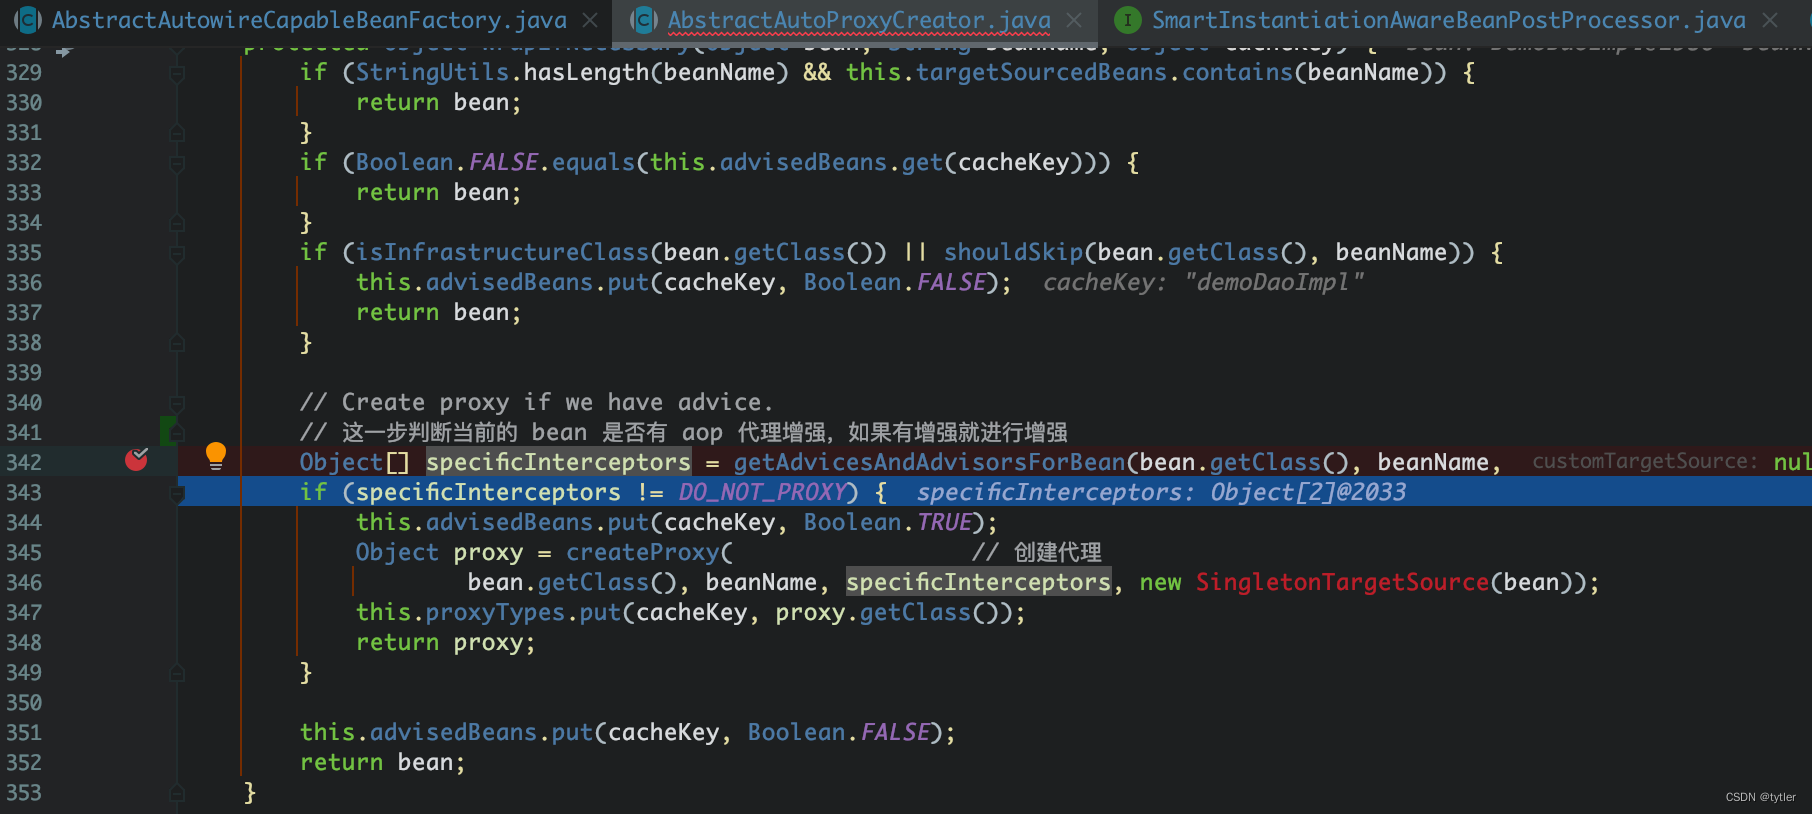The width and height of the screenshot is (1812, 814).
Task: Click the '创建代理' comment on line 345
Action: pos(1036,552)
